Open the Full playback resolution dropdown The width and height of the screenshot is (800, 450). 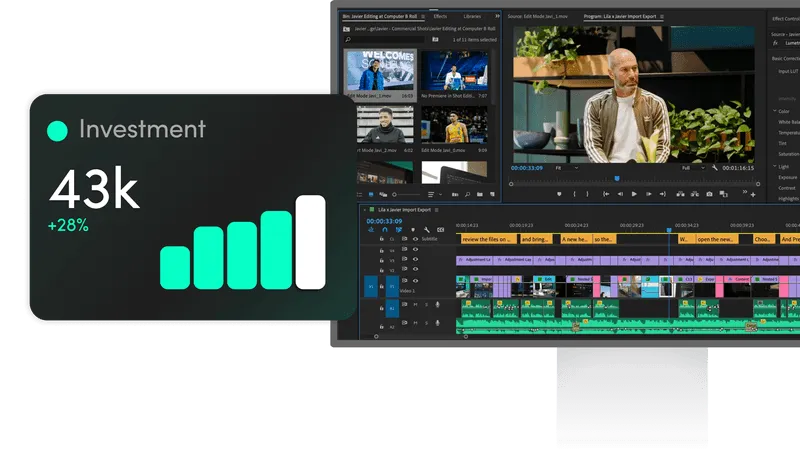[692, 168]
